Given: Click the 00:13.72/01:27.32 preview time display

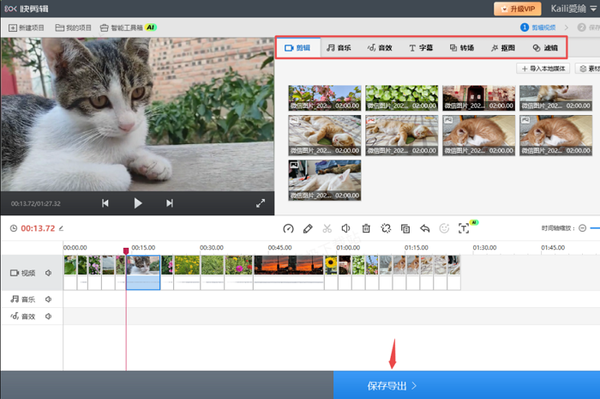Looking at the screenshot, I should click(x=36, y=204).
